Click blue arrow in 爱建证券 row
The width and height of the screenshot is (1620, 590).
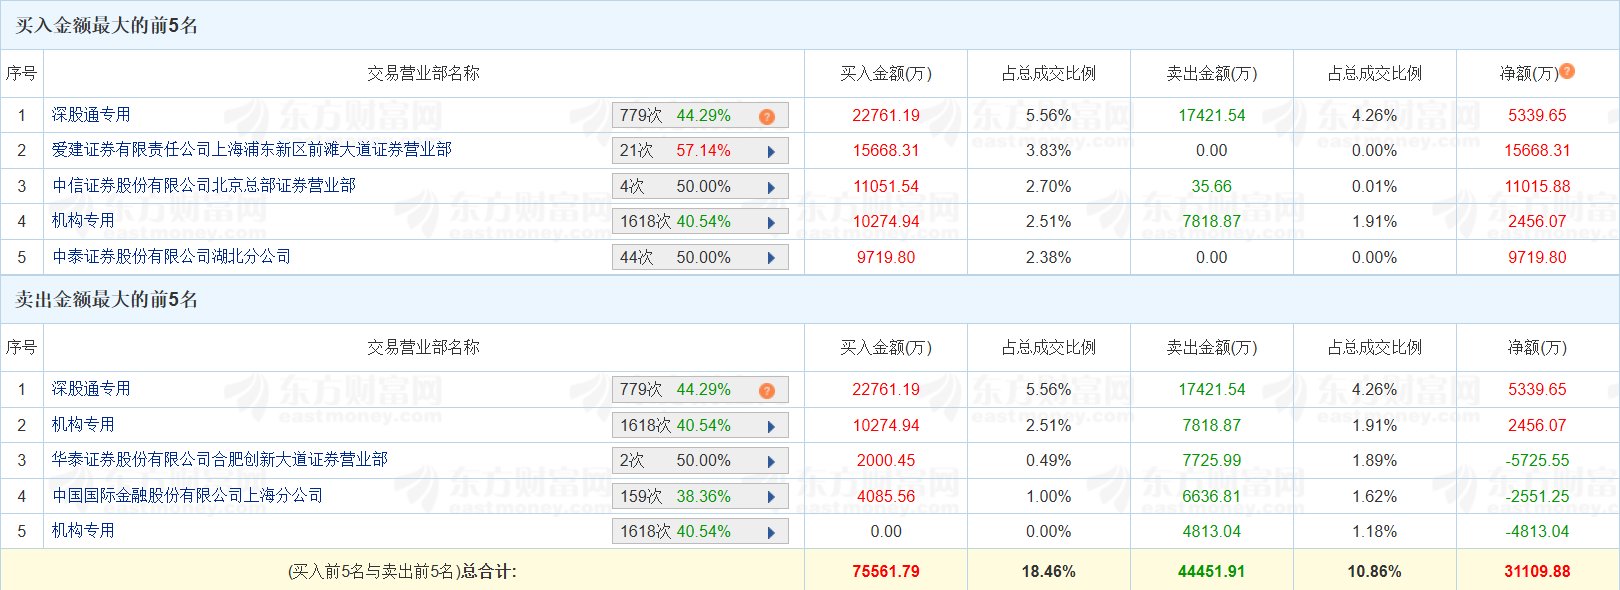coord(771,152)
